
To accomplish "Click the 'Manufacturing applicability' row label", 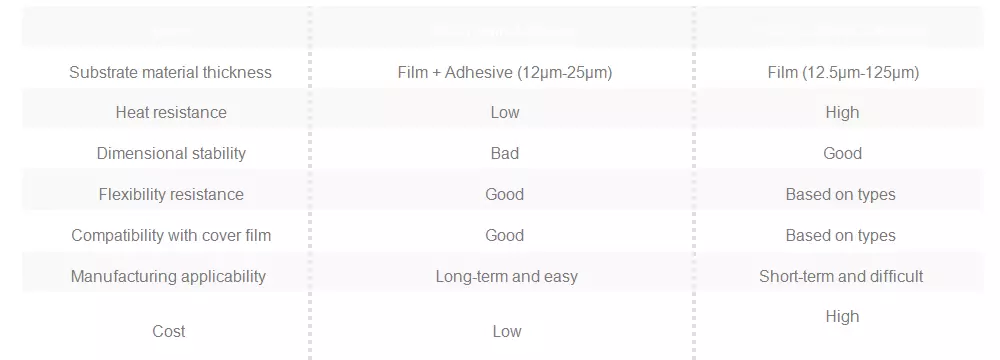I will [168, 276].
